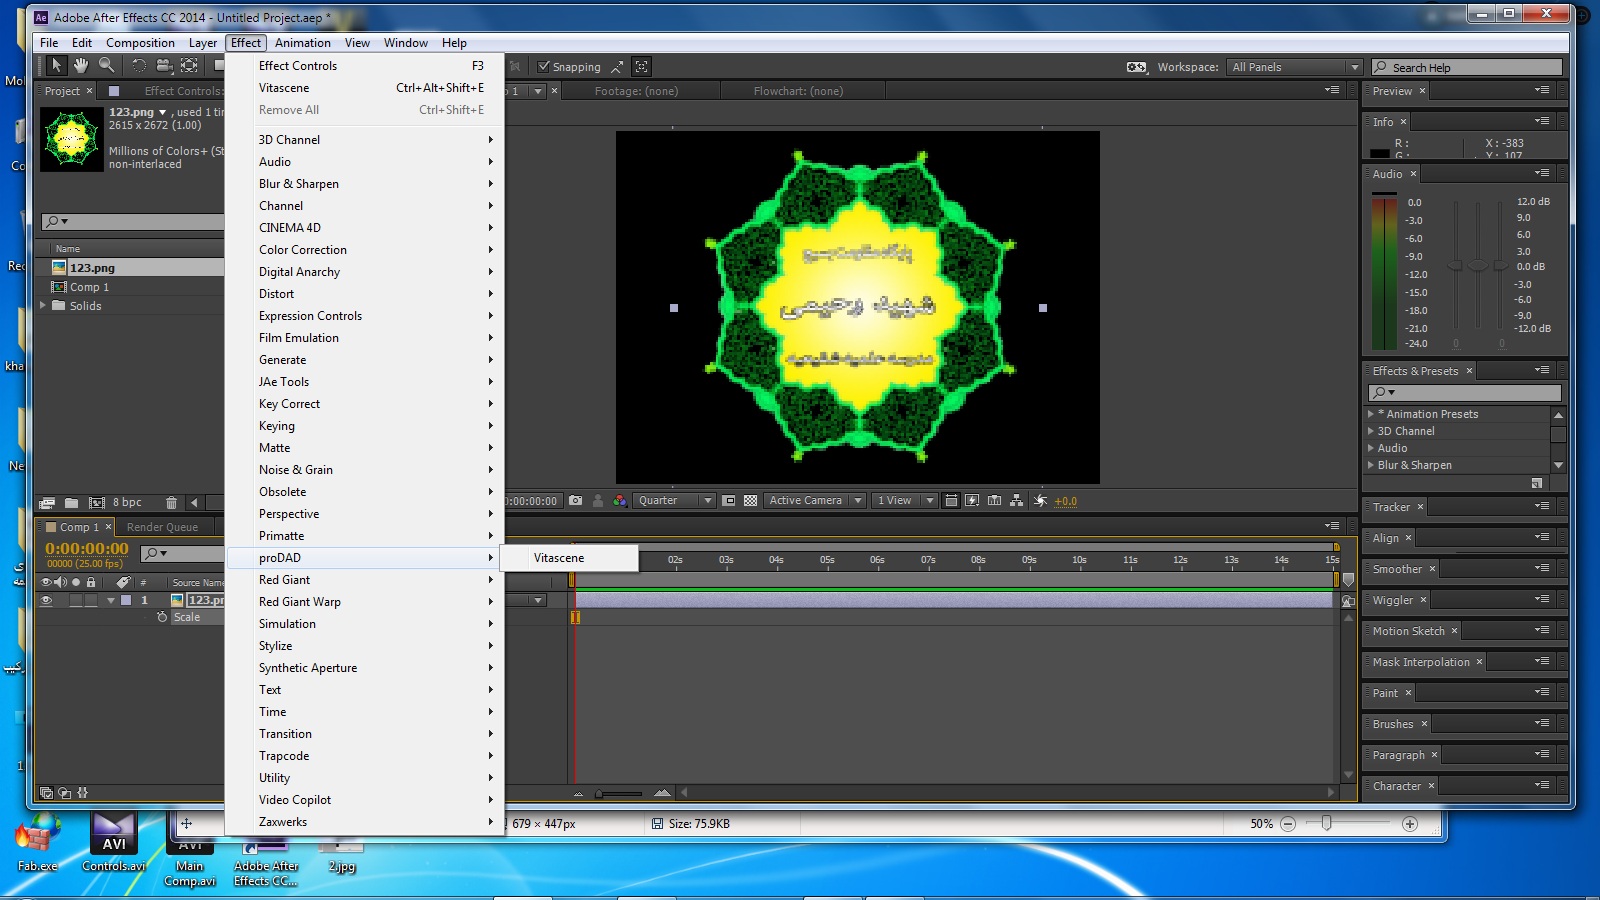Zoom in with plus button in status bar

pos(1410,824)
